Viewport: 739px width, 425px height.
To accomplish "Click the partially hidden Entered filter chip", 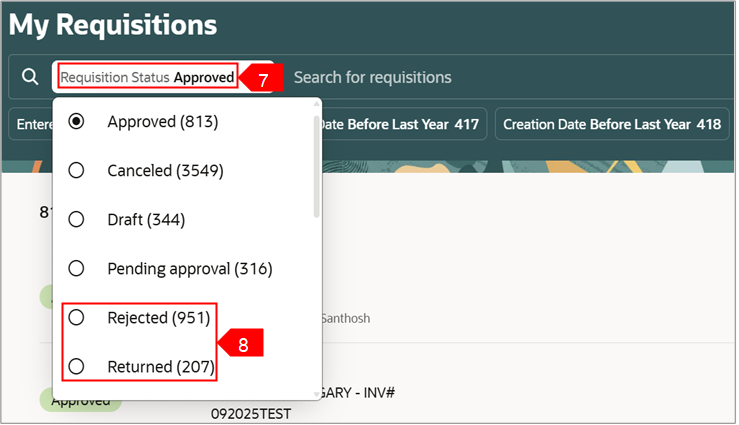I will coord(31,125).
